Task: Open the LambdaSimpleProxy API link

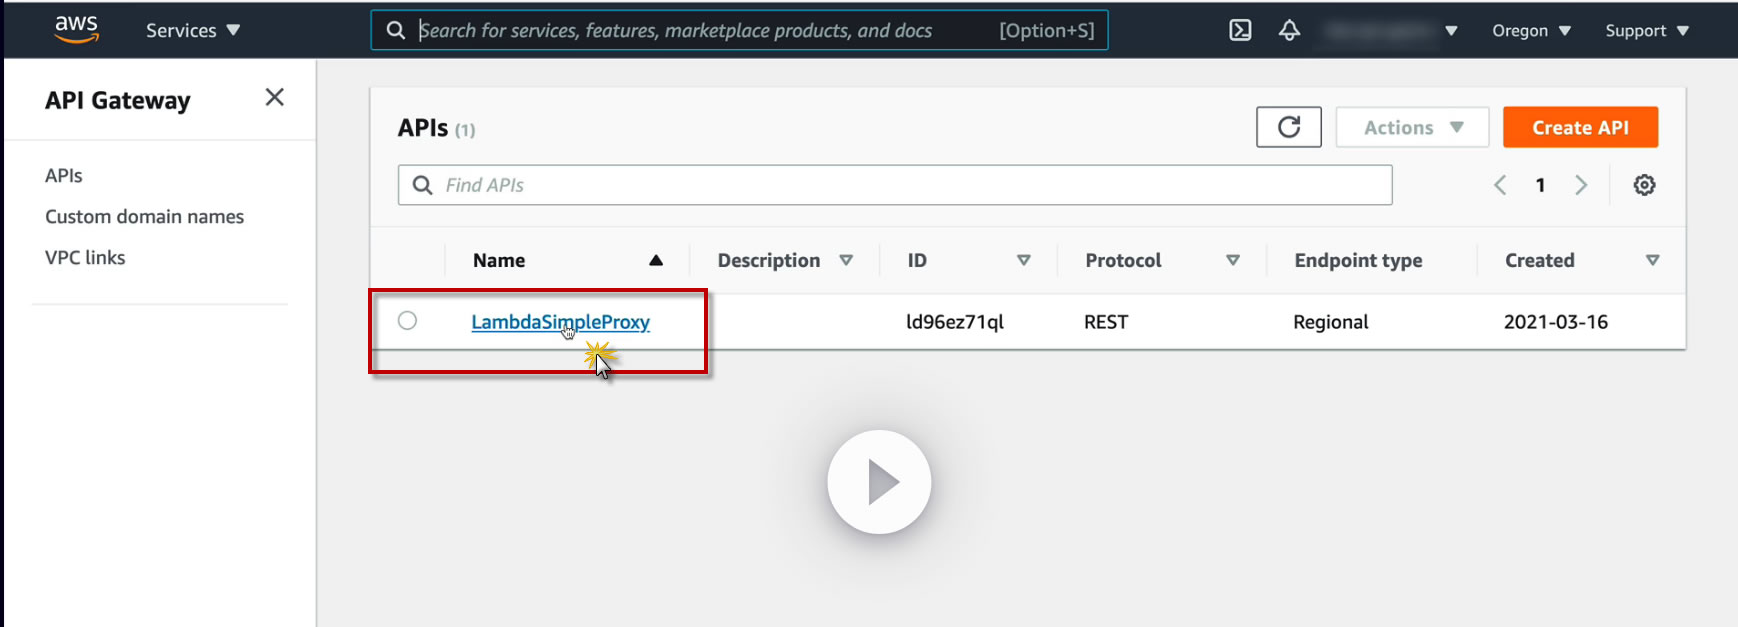Action: [x=560, y=322]
